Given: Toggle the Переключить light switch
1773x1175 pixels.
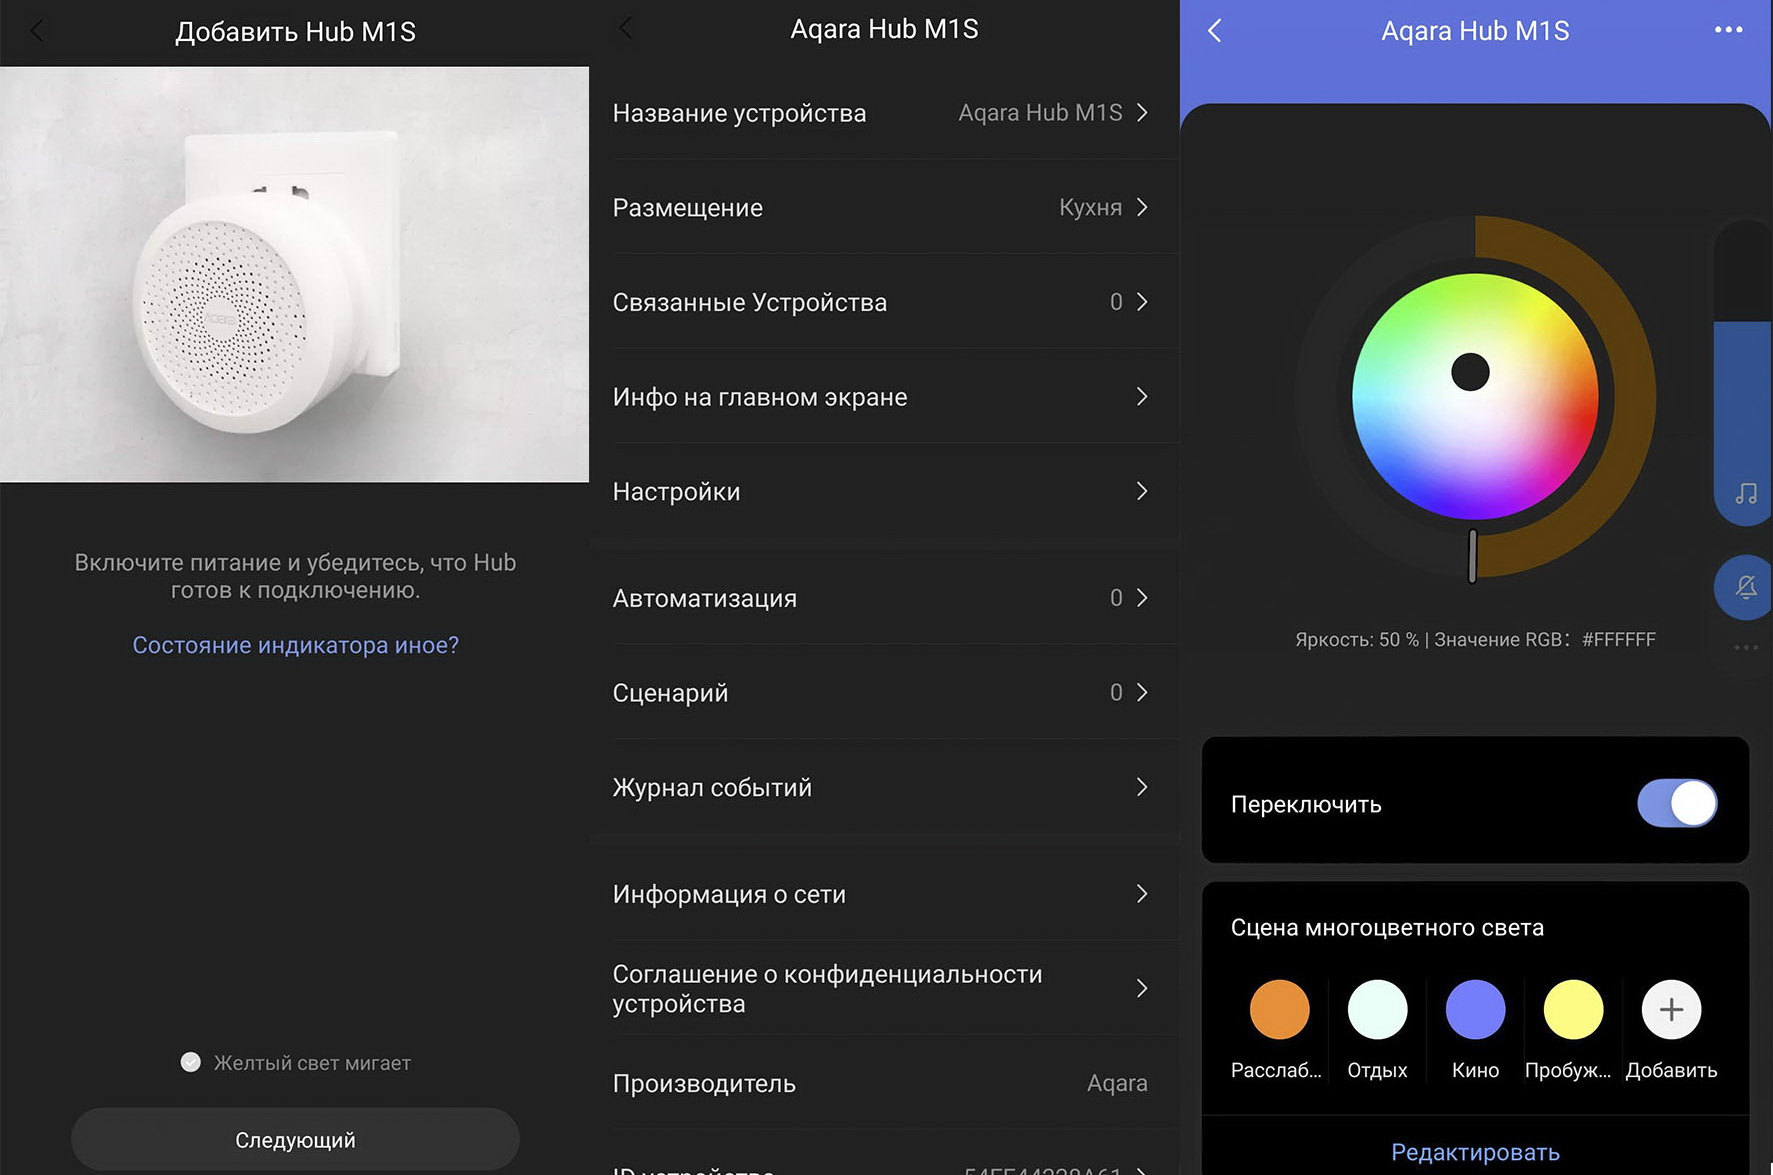Looking at the screenshot, I should pyautogui.click(x=1677, y=803).
